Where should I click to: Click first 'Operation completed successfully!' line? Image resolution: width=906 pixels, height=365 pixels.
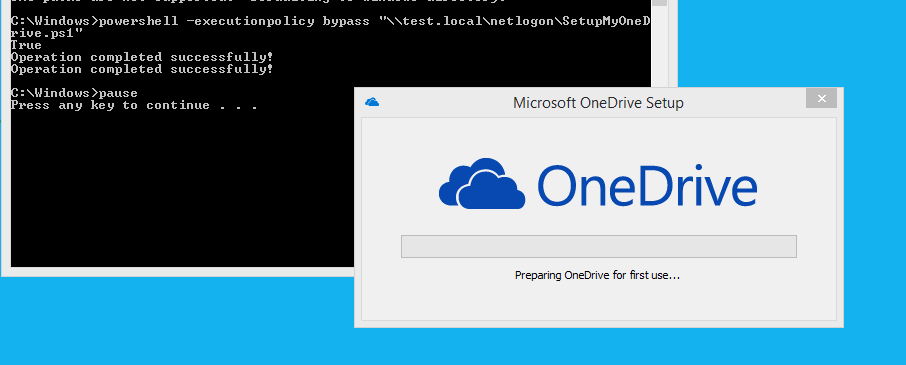coord(142,57)
